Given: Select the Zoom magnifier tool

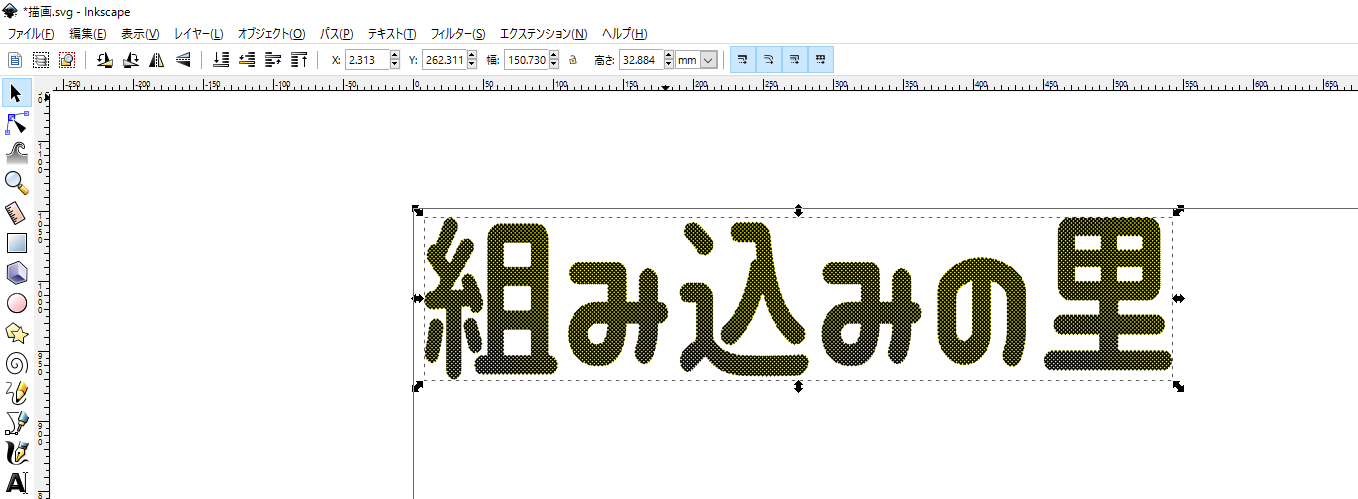Looking at the screenshot, I should pos(16,182).
